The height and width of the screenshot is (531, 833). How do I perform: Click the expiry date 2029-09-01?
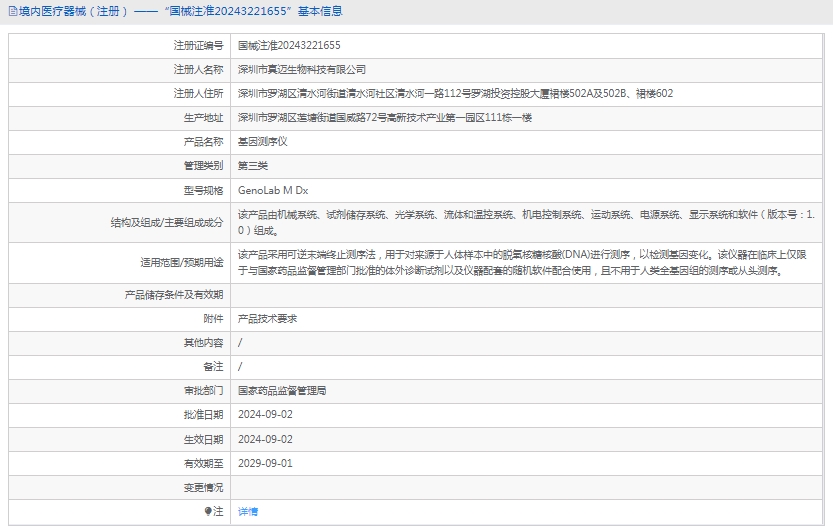265,463
